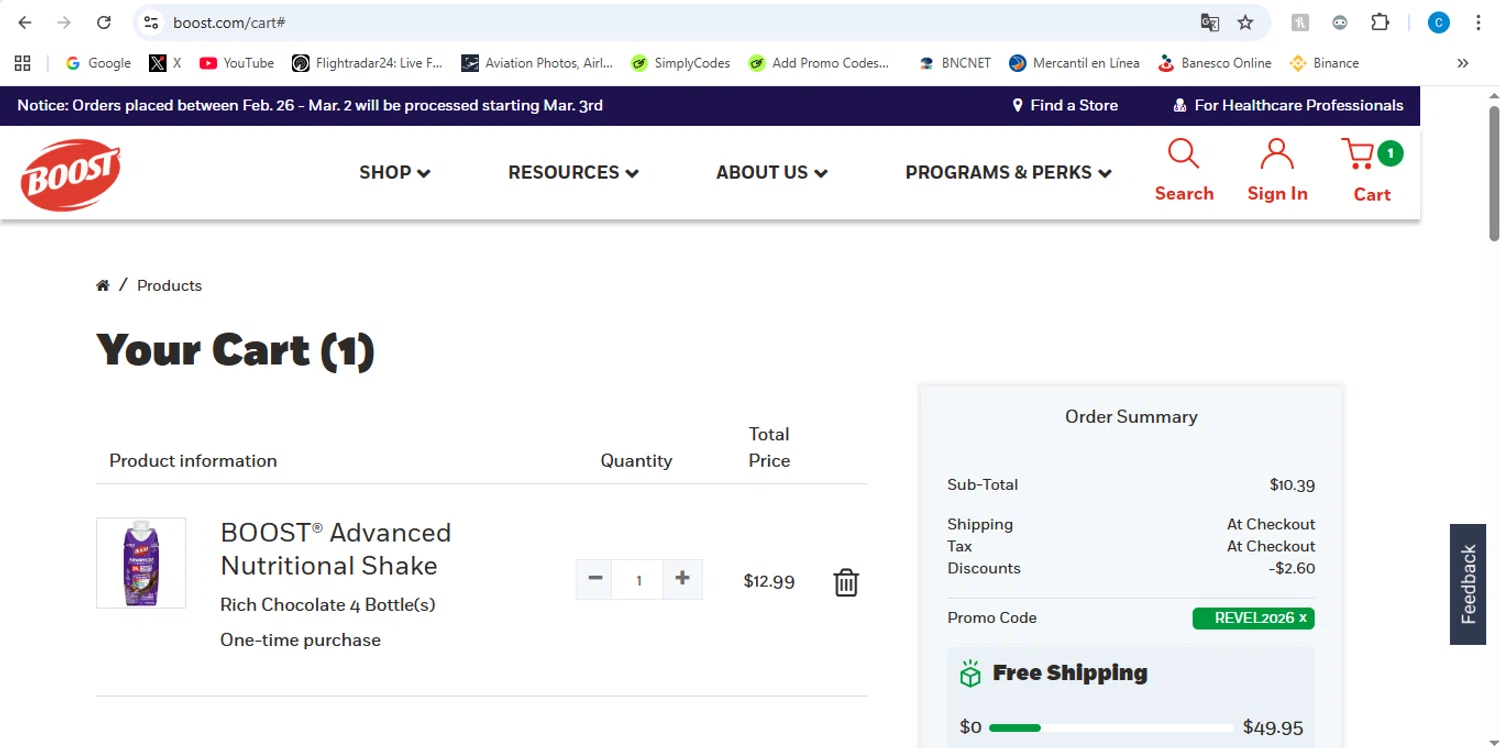This screenshot has width=1500, height=748.
Task: Open the YouTube bookmark
Action: (x=237, y=63)
